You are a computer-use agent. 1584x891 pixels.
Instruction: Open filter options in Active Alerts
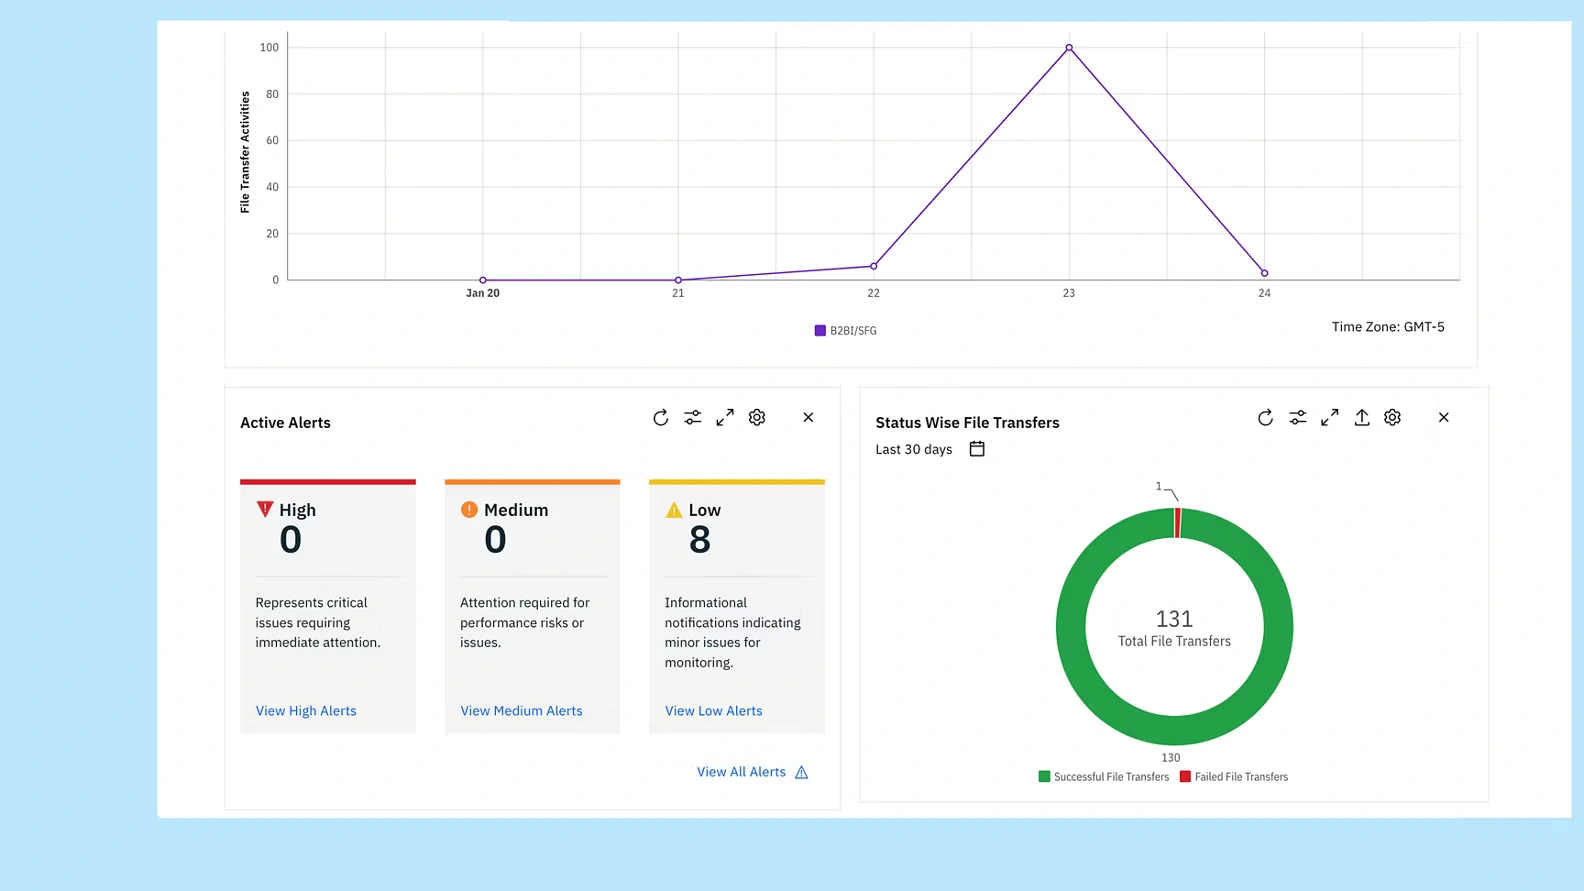pos(692,418)
